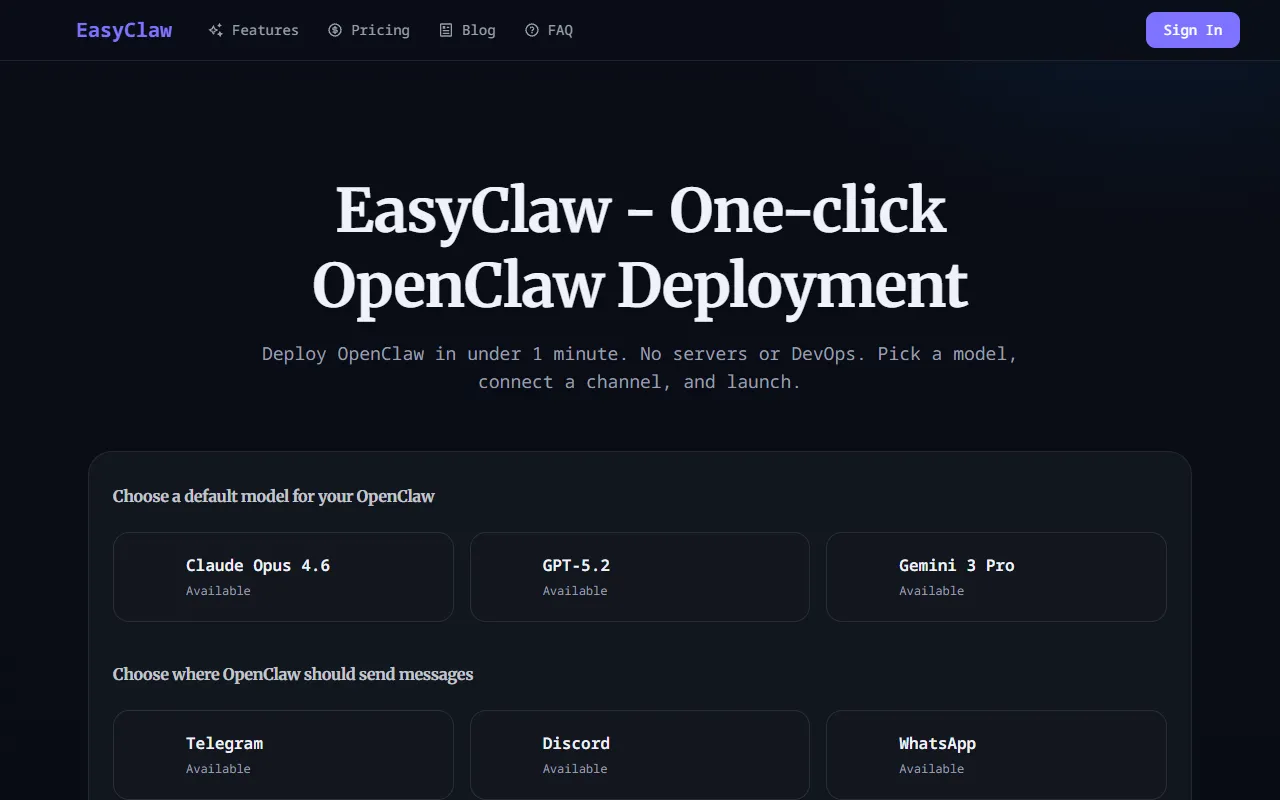Select Telegram as the message channel

coord(283,754)
